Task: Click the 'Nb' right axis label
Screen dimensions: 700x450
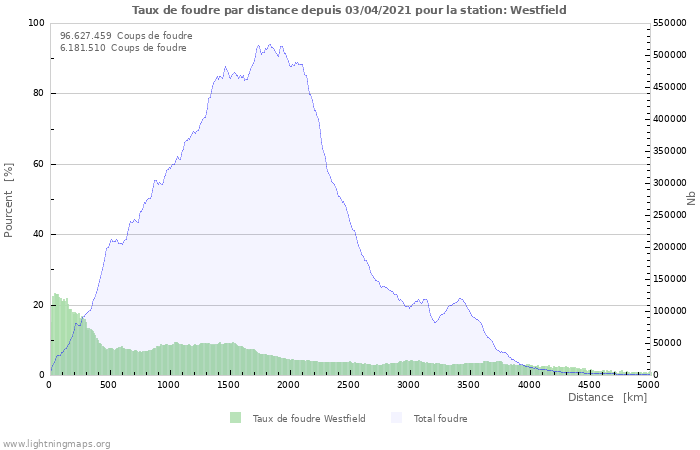Action: [691, 199]
